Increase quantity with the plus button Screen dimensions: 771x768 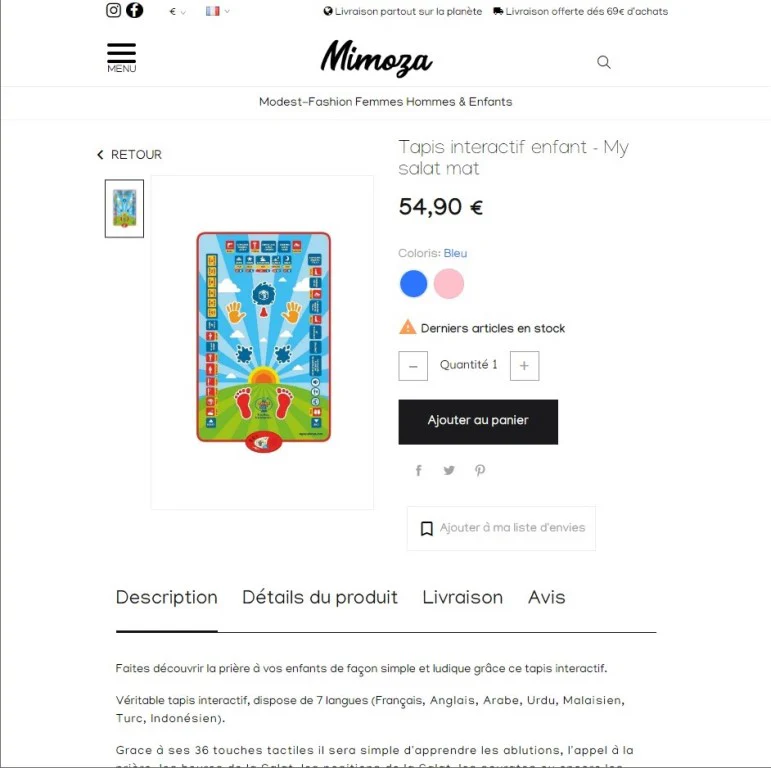point(524,366)
